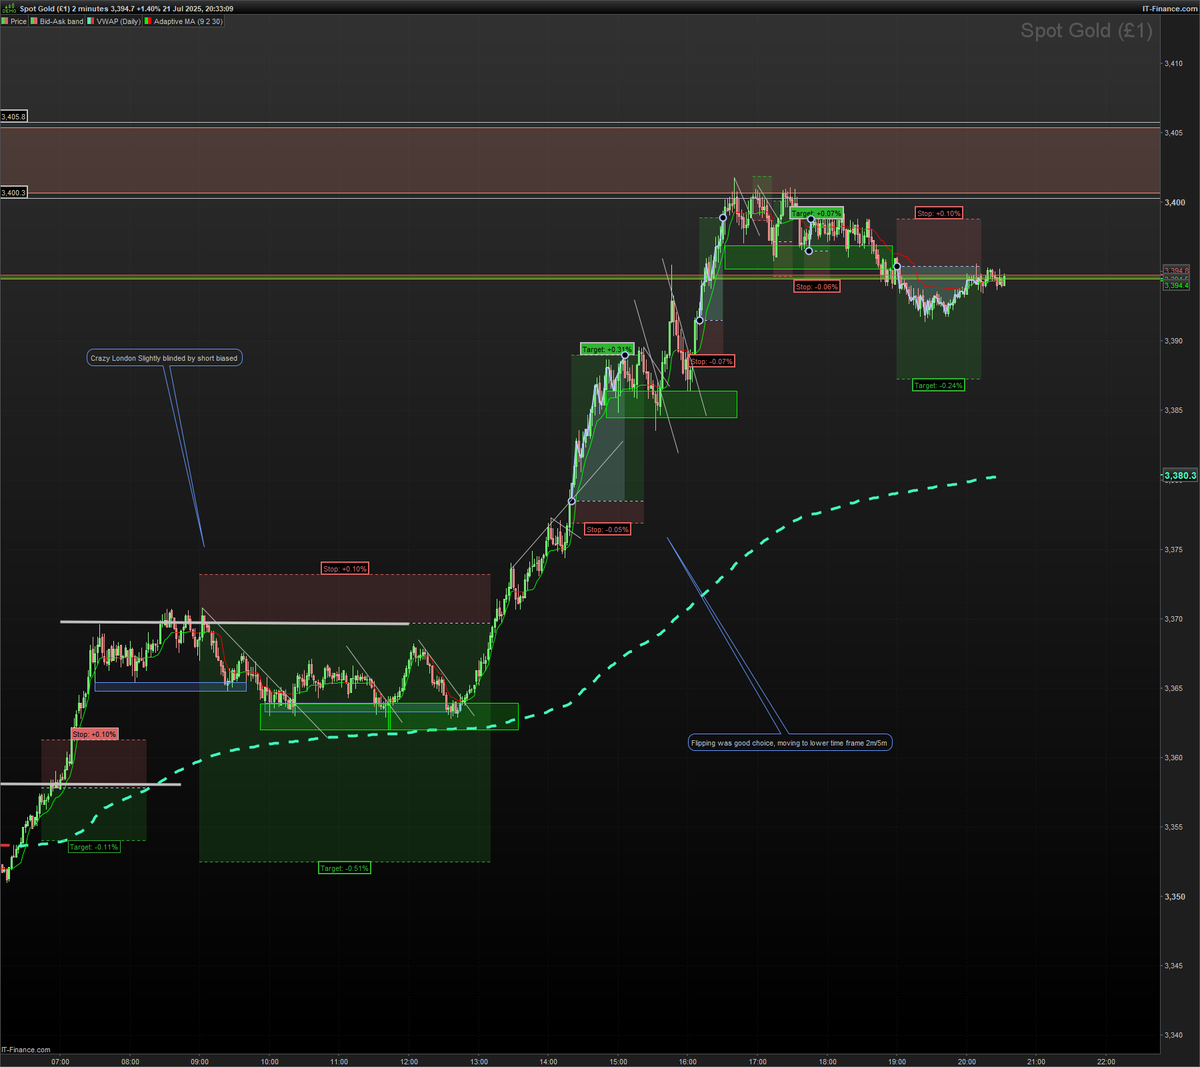Open the Adaptive MA (9 2 30) indicator label
Screen dimensions: 1200x1067
click(x=187, y=21)
